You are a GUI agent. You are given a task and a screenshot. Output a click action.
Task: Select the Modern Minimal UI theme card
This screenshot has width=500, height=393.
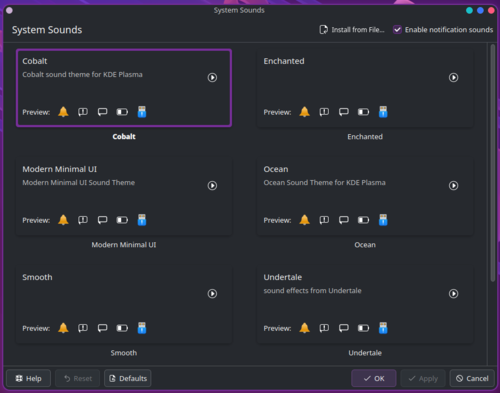(x=124, y=196)
